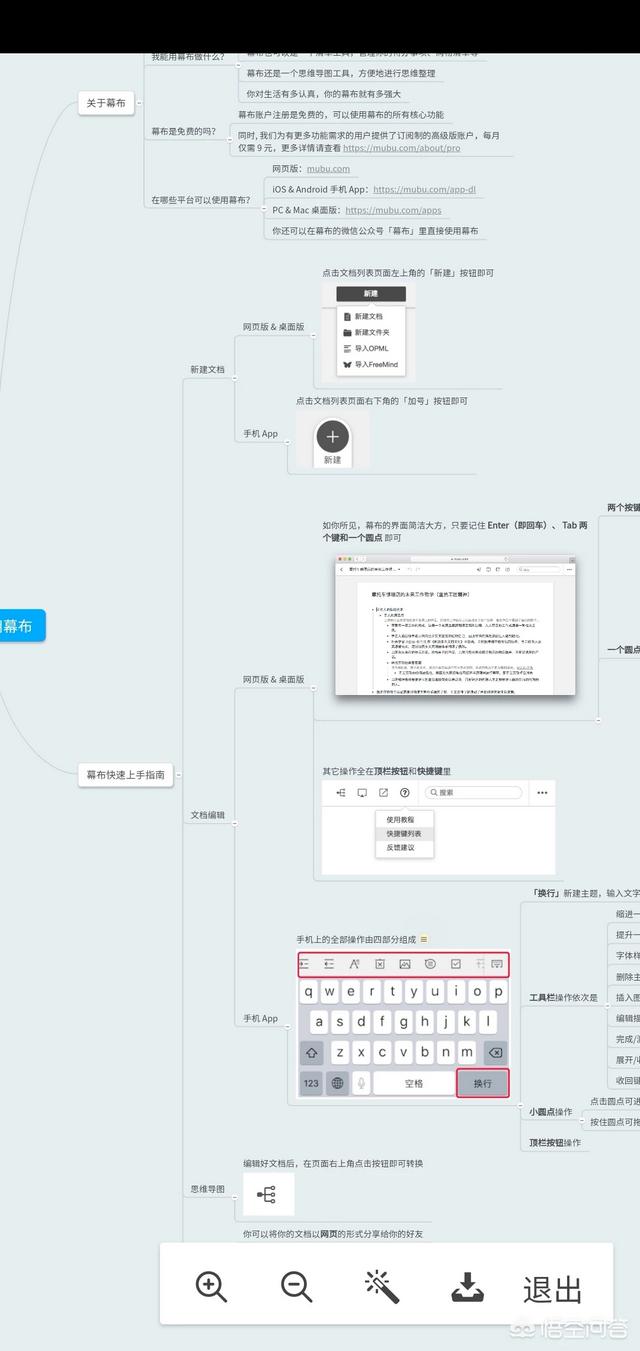Viewport: 640px width, 1351px height.
Task: Click the mind map conversion icon thumbnail
Action: [267, 1195]
